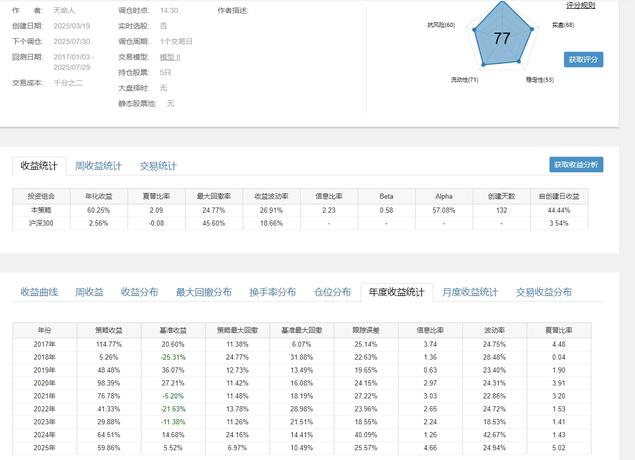Click the 获取评分 button

[x=584, y=60]
